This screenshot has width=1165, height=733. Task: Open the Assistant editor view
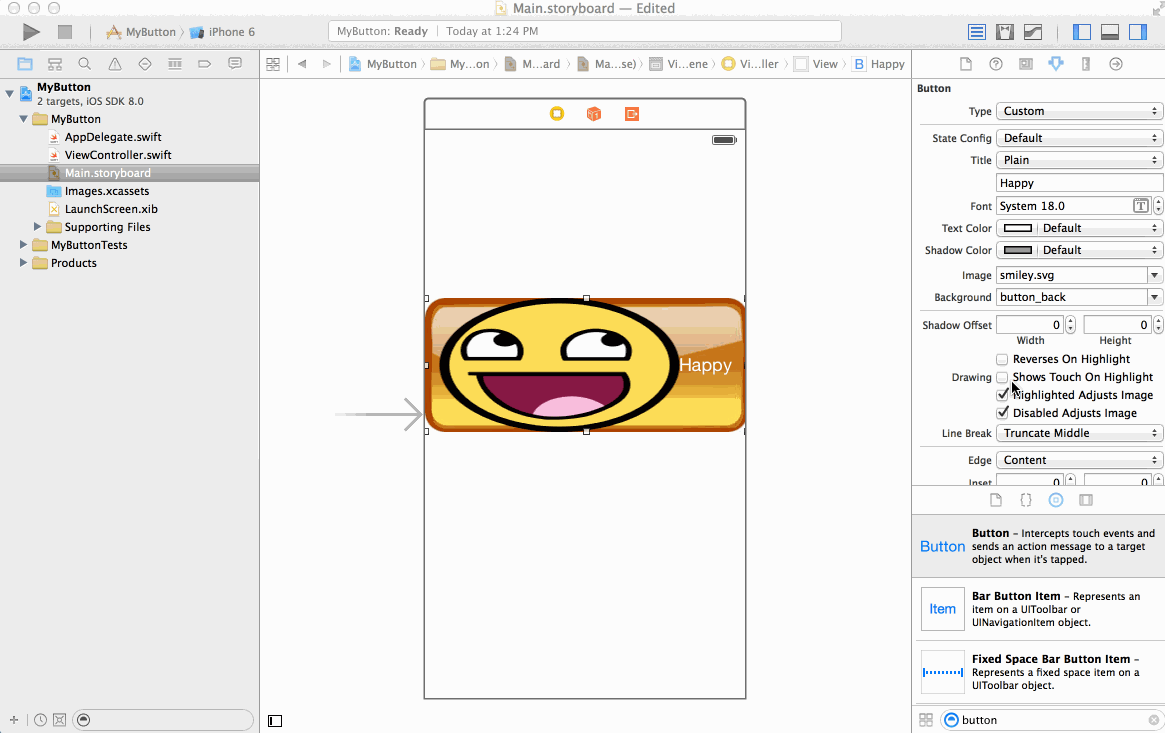click(1005, 32)
